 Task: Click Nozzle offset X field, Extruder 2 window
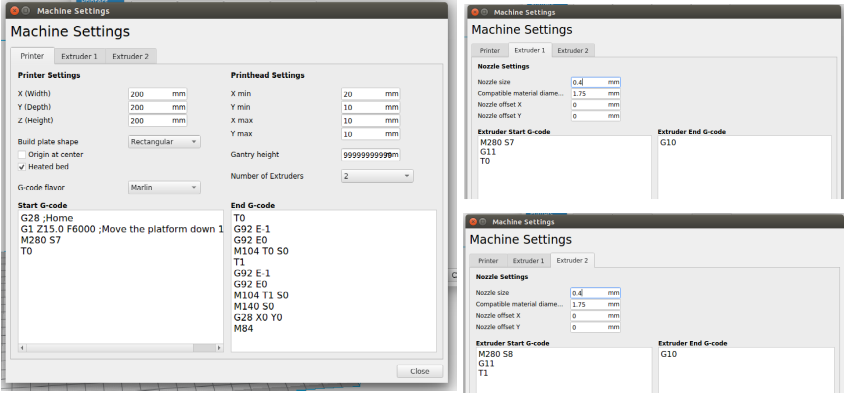(595, 316)
